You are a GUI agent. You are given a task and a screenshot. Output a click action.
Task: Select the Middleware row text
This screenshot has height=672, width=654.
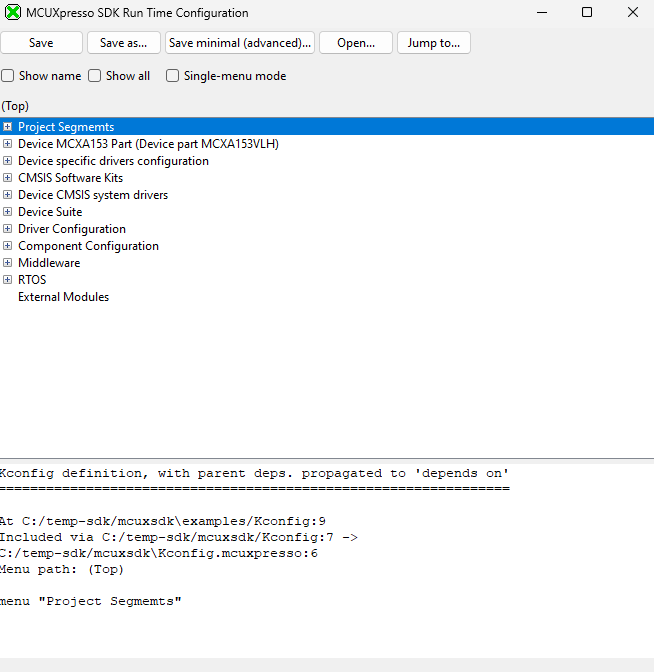tap(49, 263)
